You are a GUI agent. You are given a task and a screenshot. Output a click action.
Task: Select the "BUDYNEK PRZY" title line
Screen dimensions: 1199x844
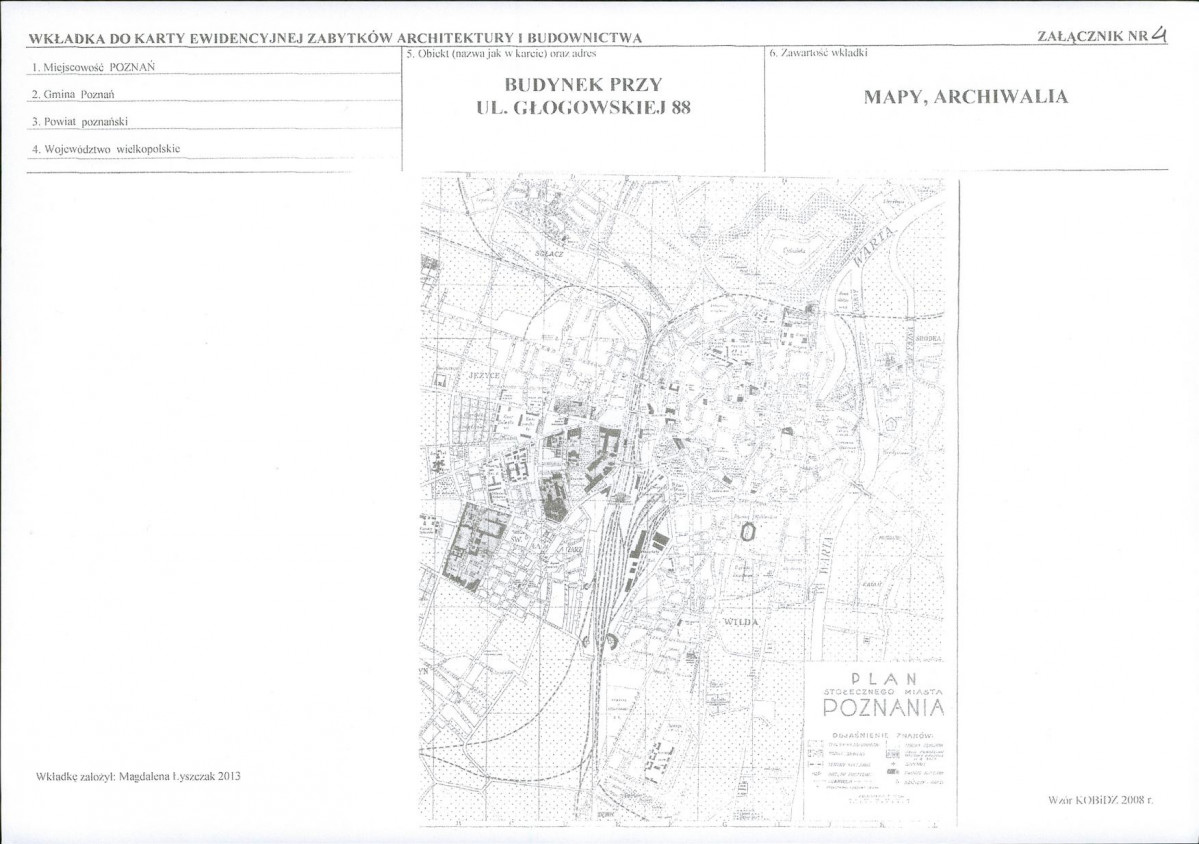point(583,84)
